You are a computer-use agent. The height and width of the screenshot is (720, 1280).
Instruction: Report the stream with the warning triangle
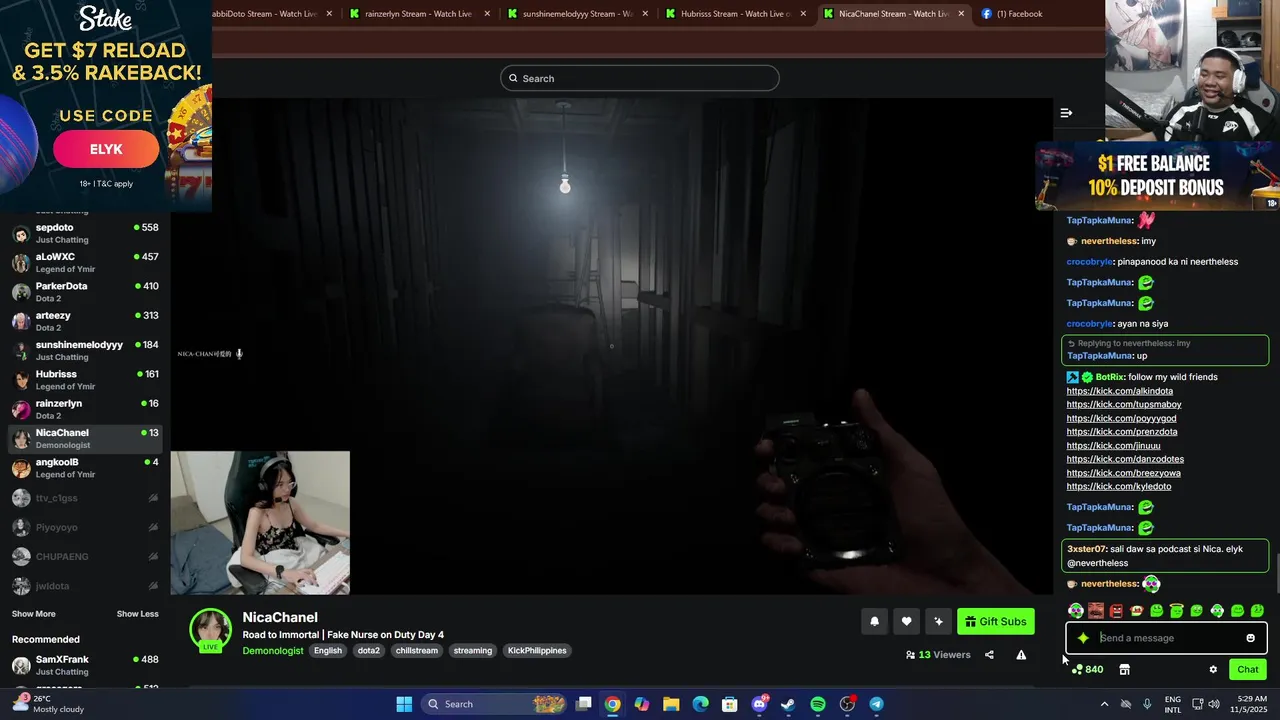coord(1021,655)
